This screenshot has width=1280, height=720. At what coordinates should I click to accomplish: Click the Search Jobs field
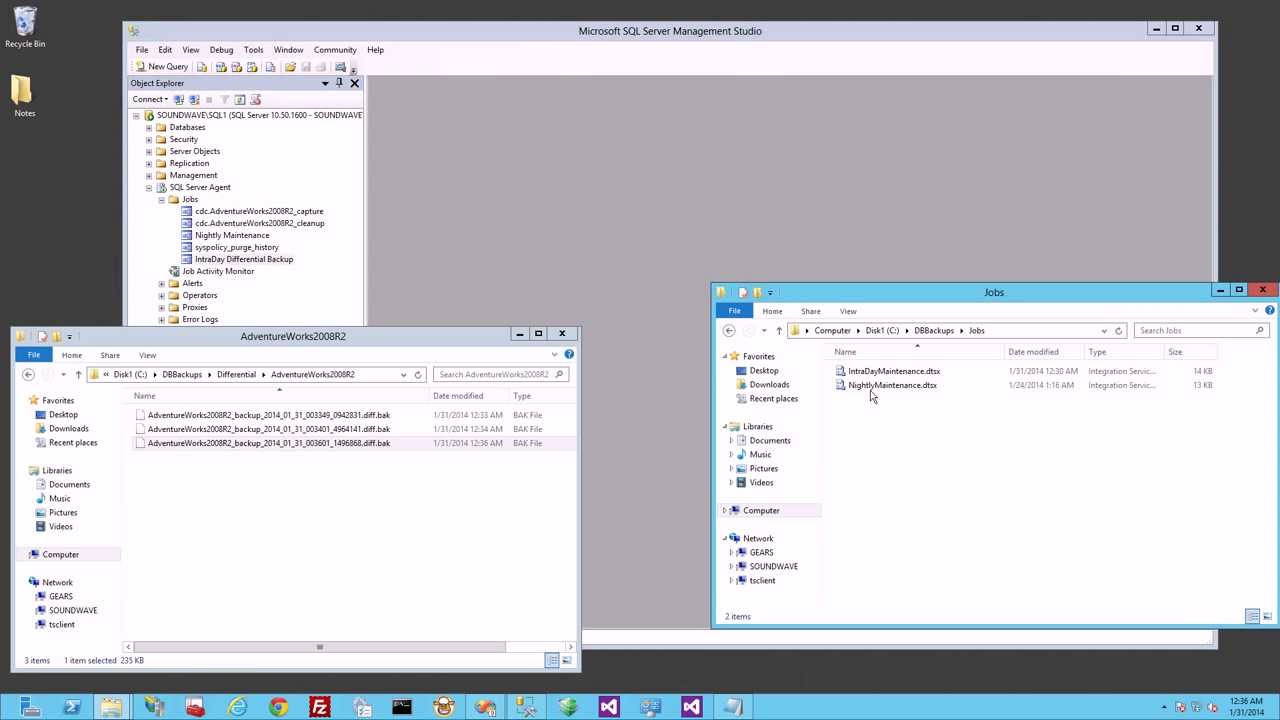point(1200,330)
